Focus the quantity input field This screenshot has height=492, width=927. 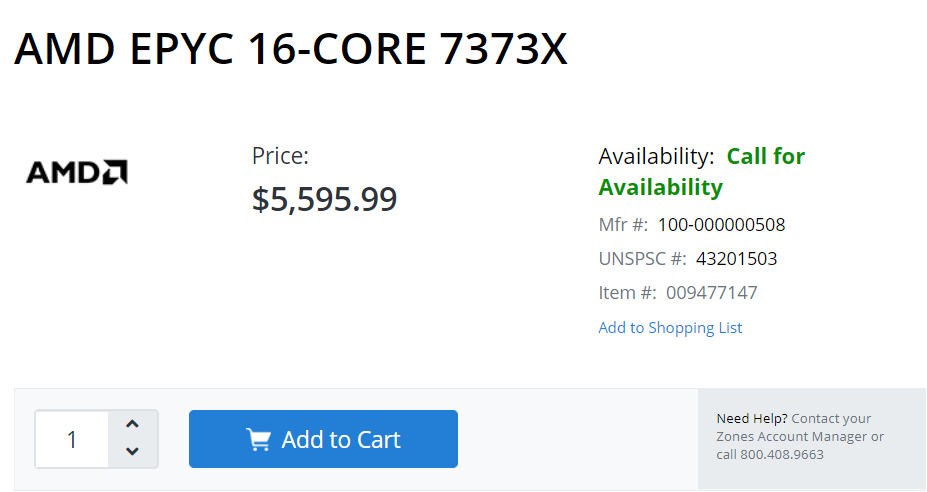click(72, 439)
